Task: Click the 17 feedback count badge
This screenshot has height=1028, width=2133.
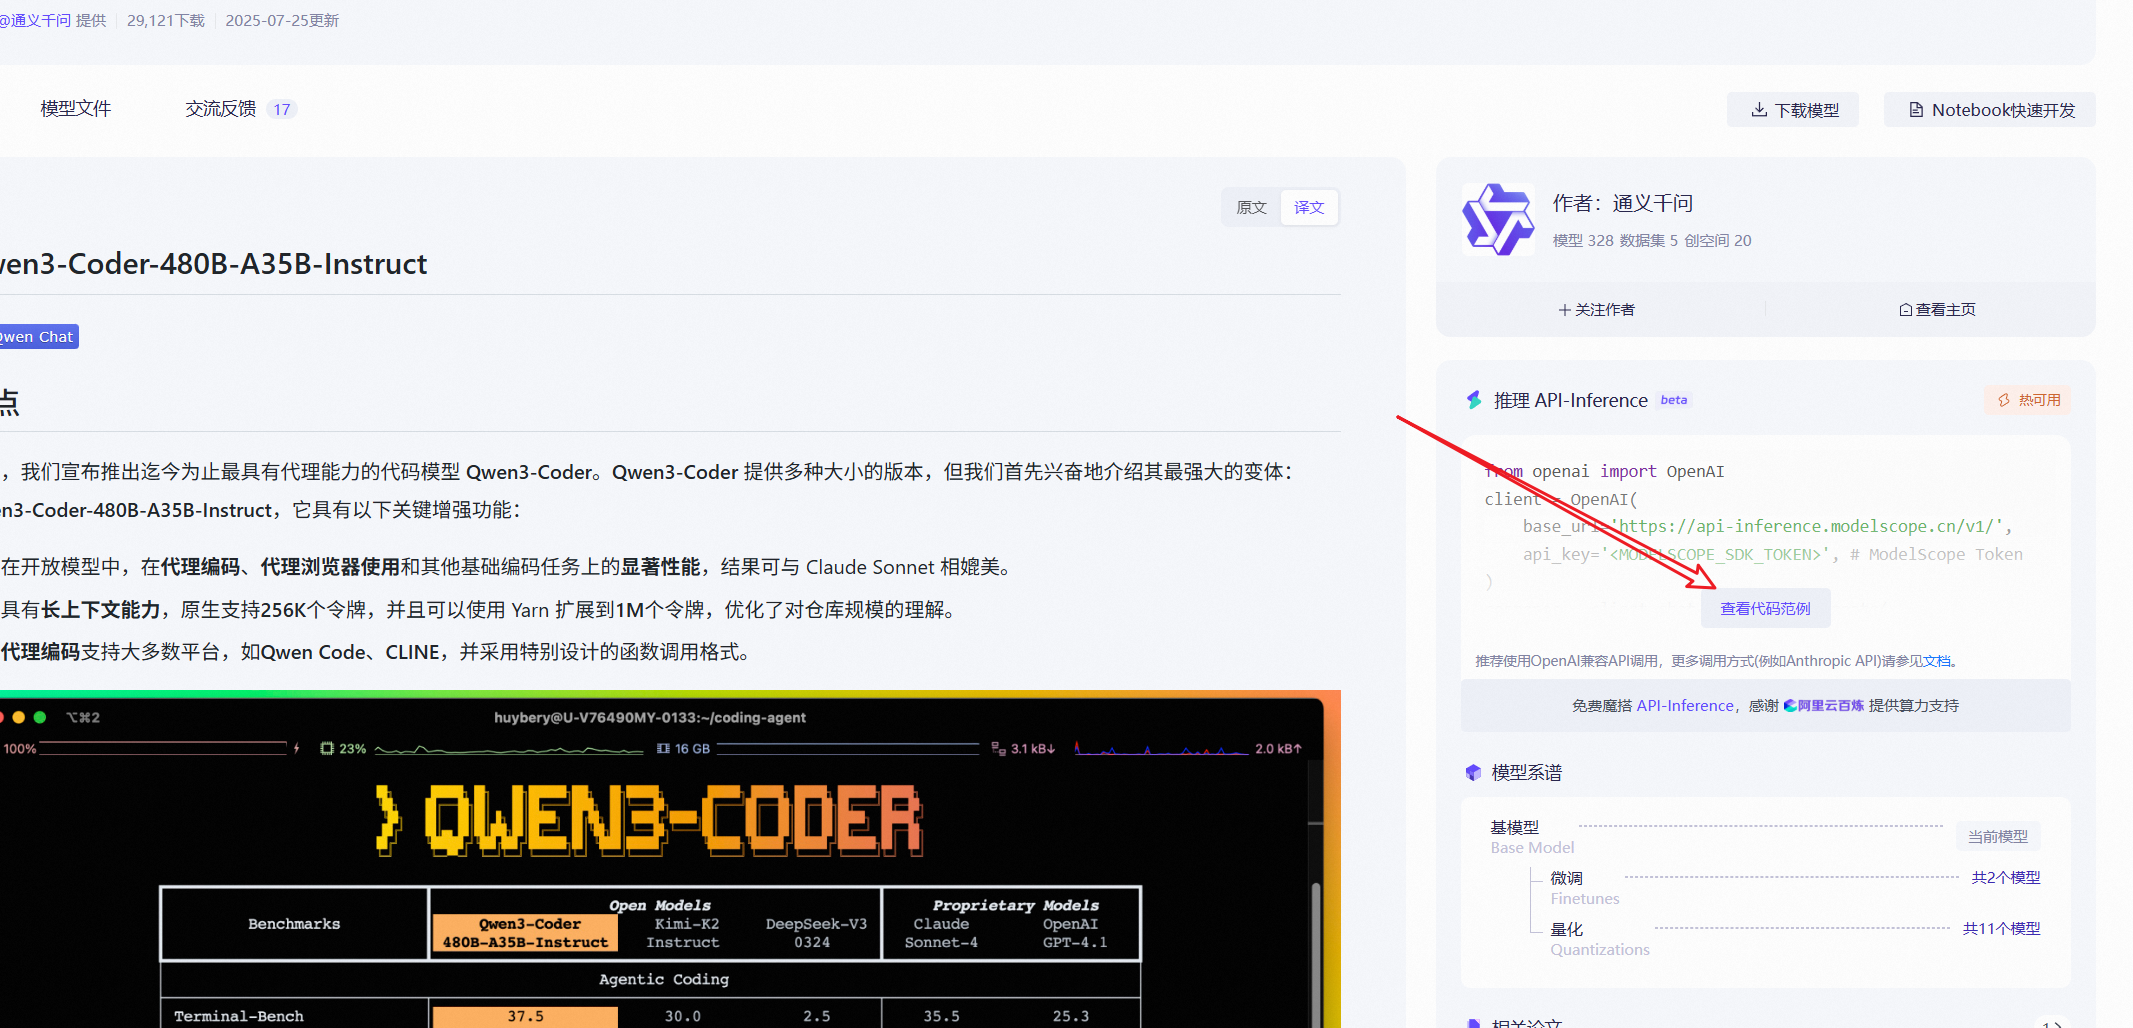Action: pyautogui.click(x=282, y=110)
